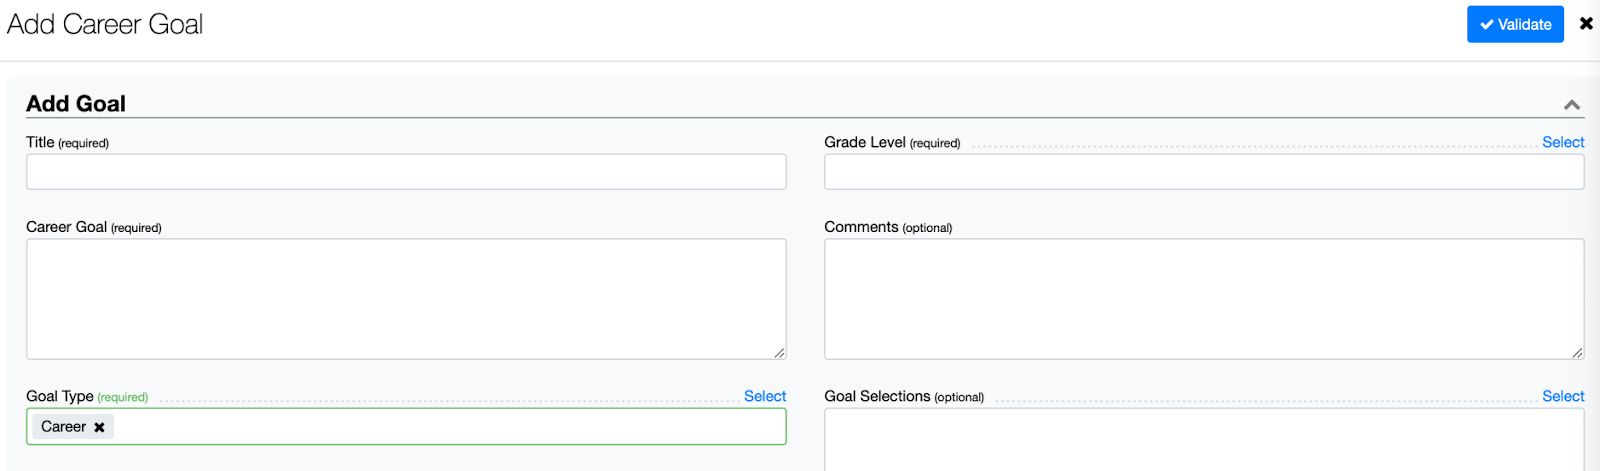Click inside the Comments text area

coord(1204,299)
